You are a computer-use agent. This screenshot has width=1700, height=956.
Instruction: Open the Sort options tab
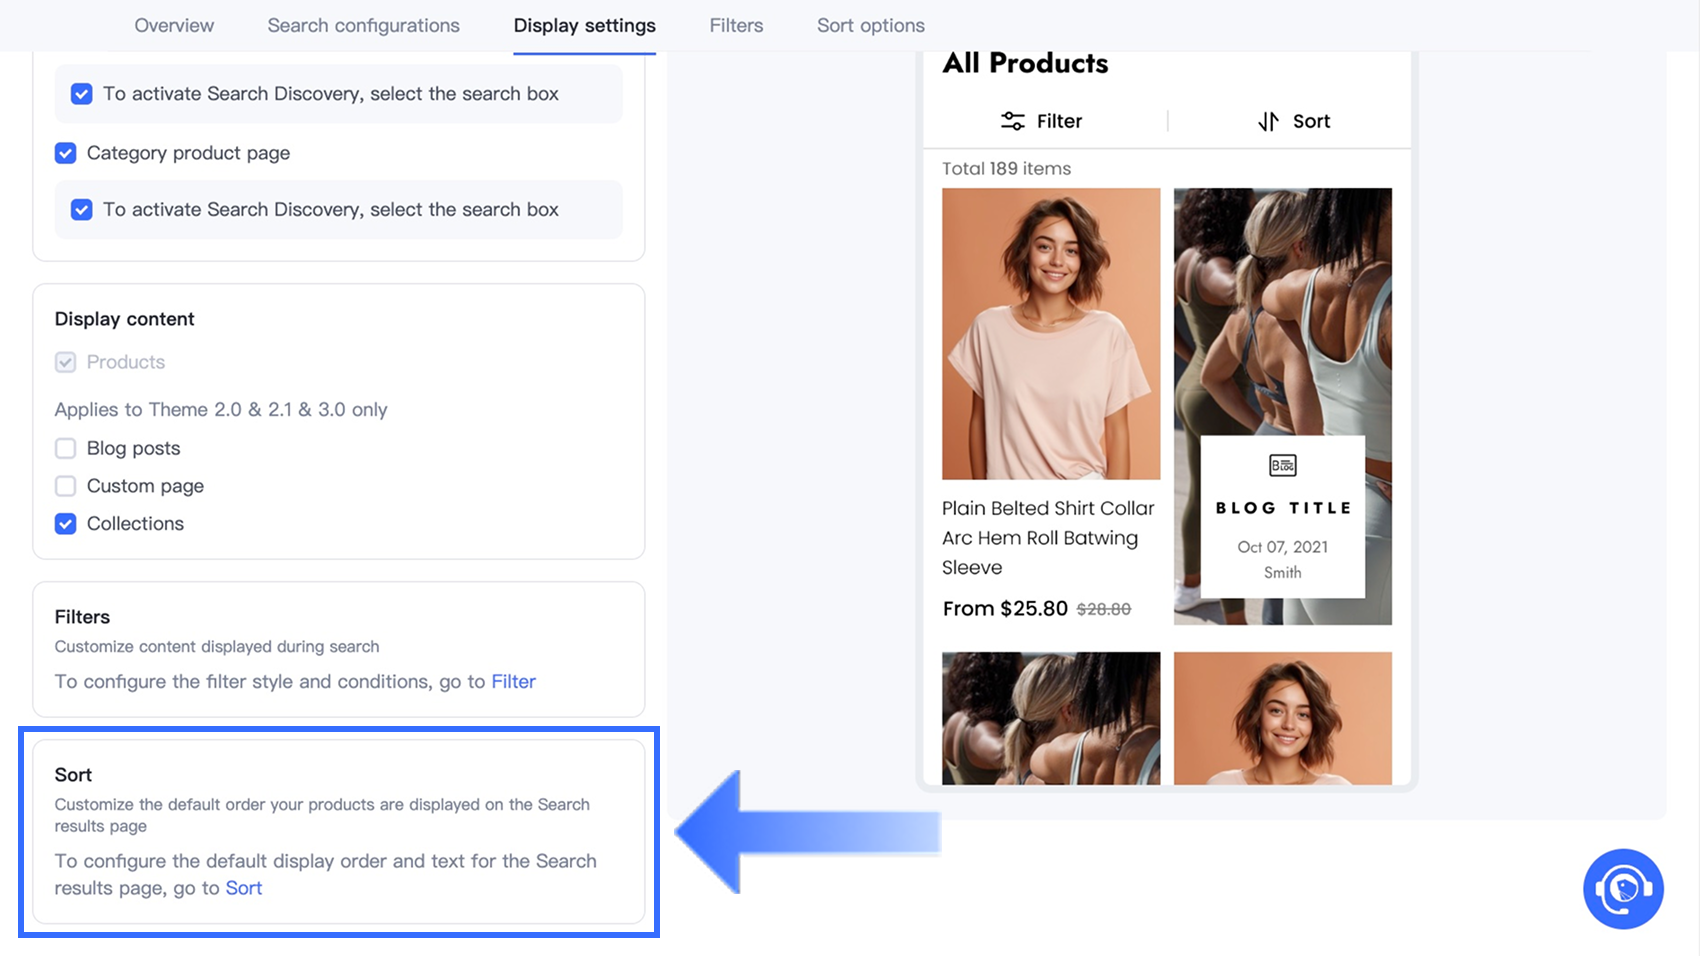pos(871,25)
